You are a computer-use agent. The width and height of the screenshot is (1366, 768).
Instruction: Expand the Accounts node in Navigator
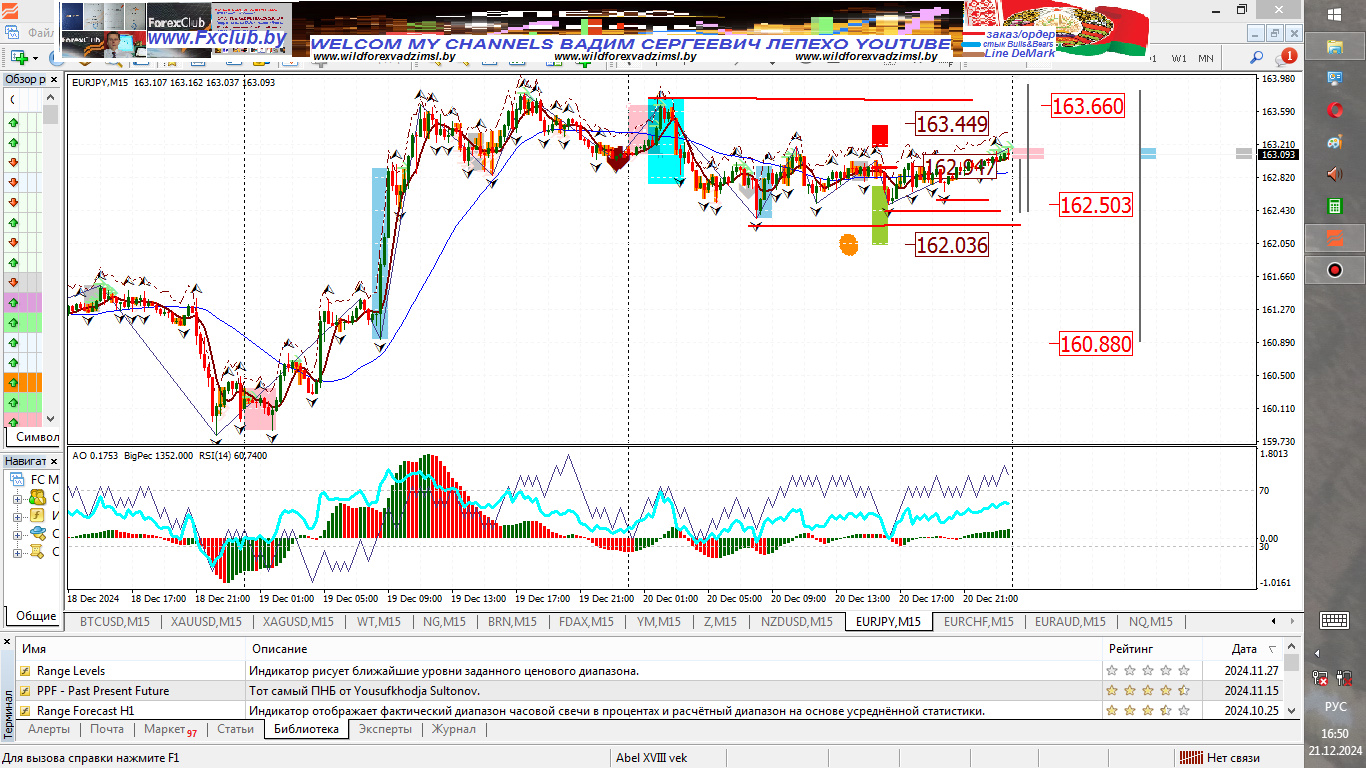pos(17,497)
